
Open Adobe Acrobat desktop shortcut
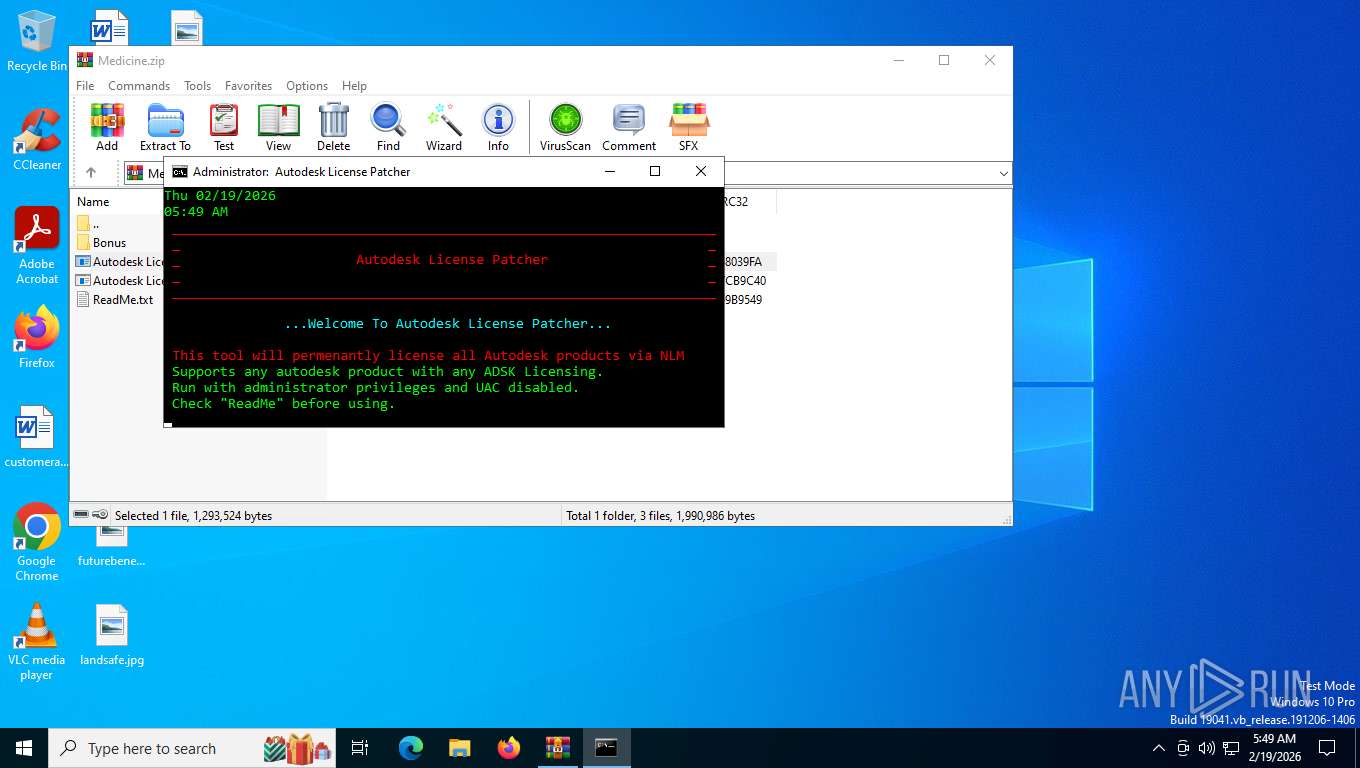tap(37, 246)
